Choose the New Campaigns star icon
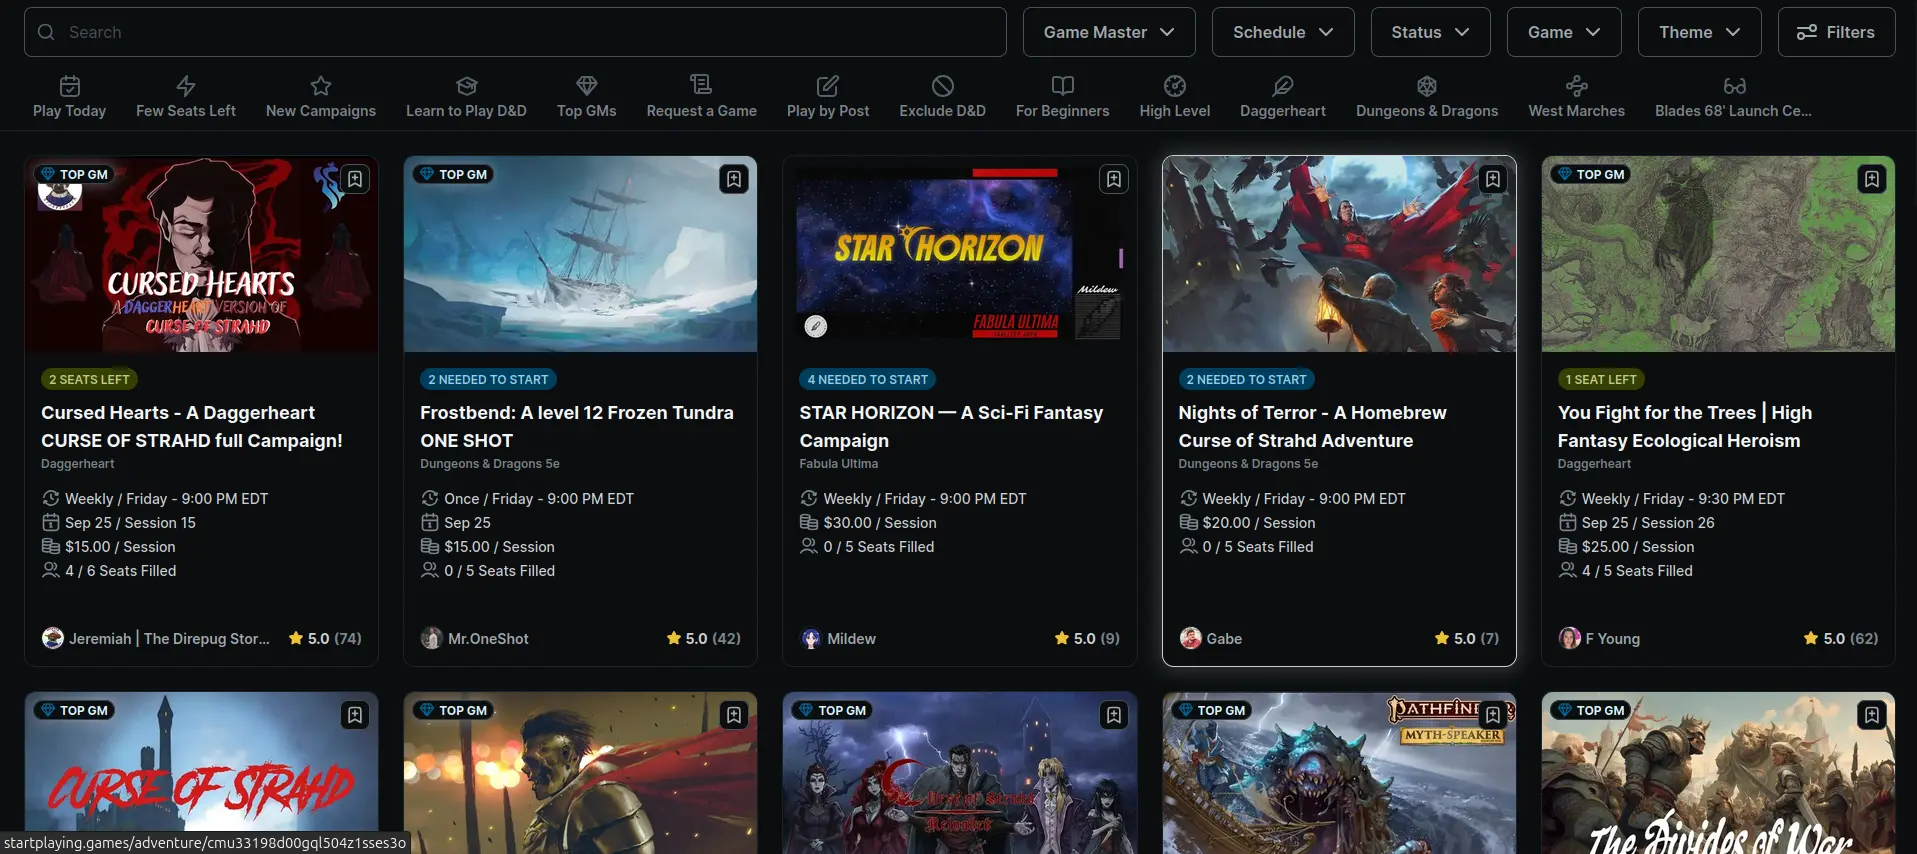 click(321, 86)
